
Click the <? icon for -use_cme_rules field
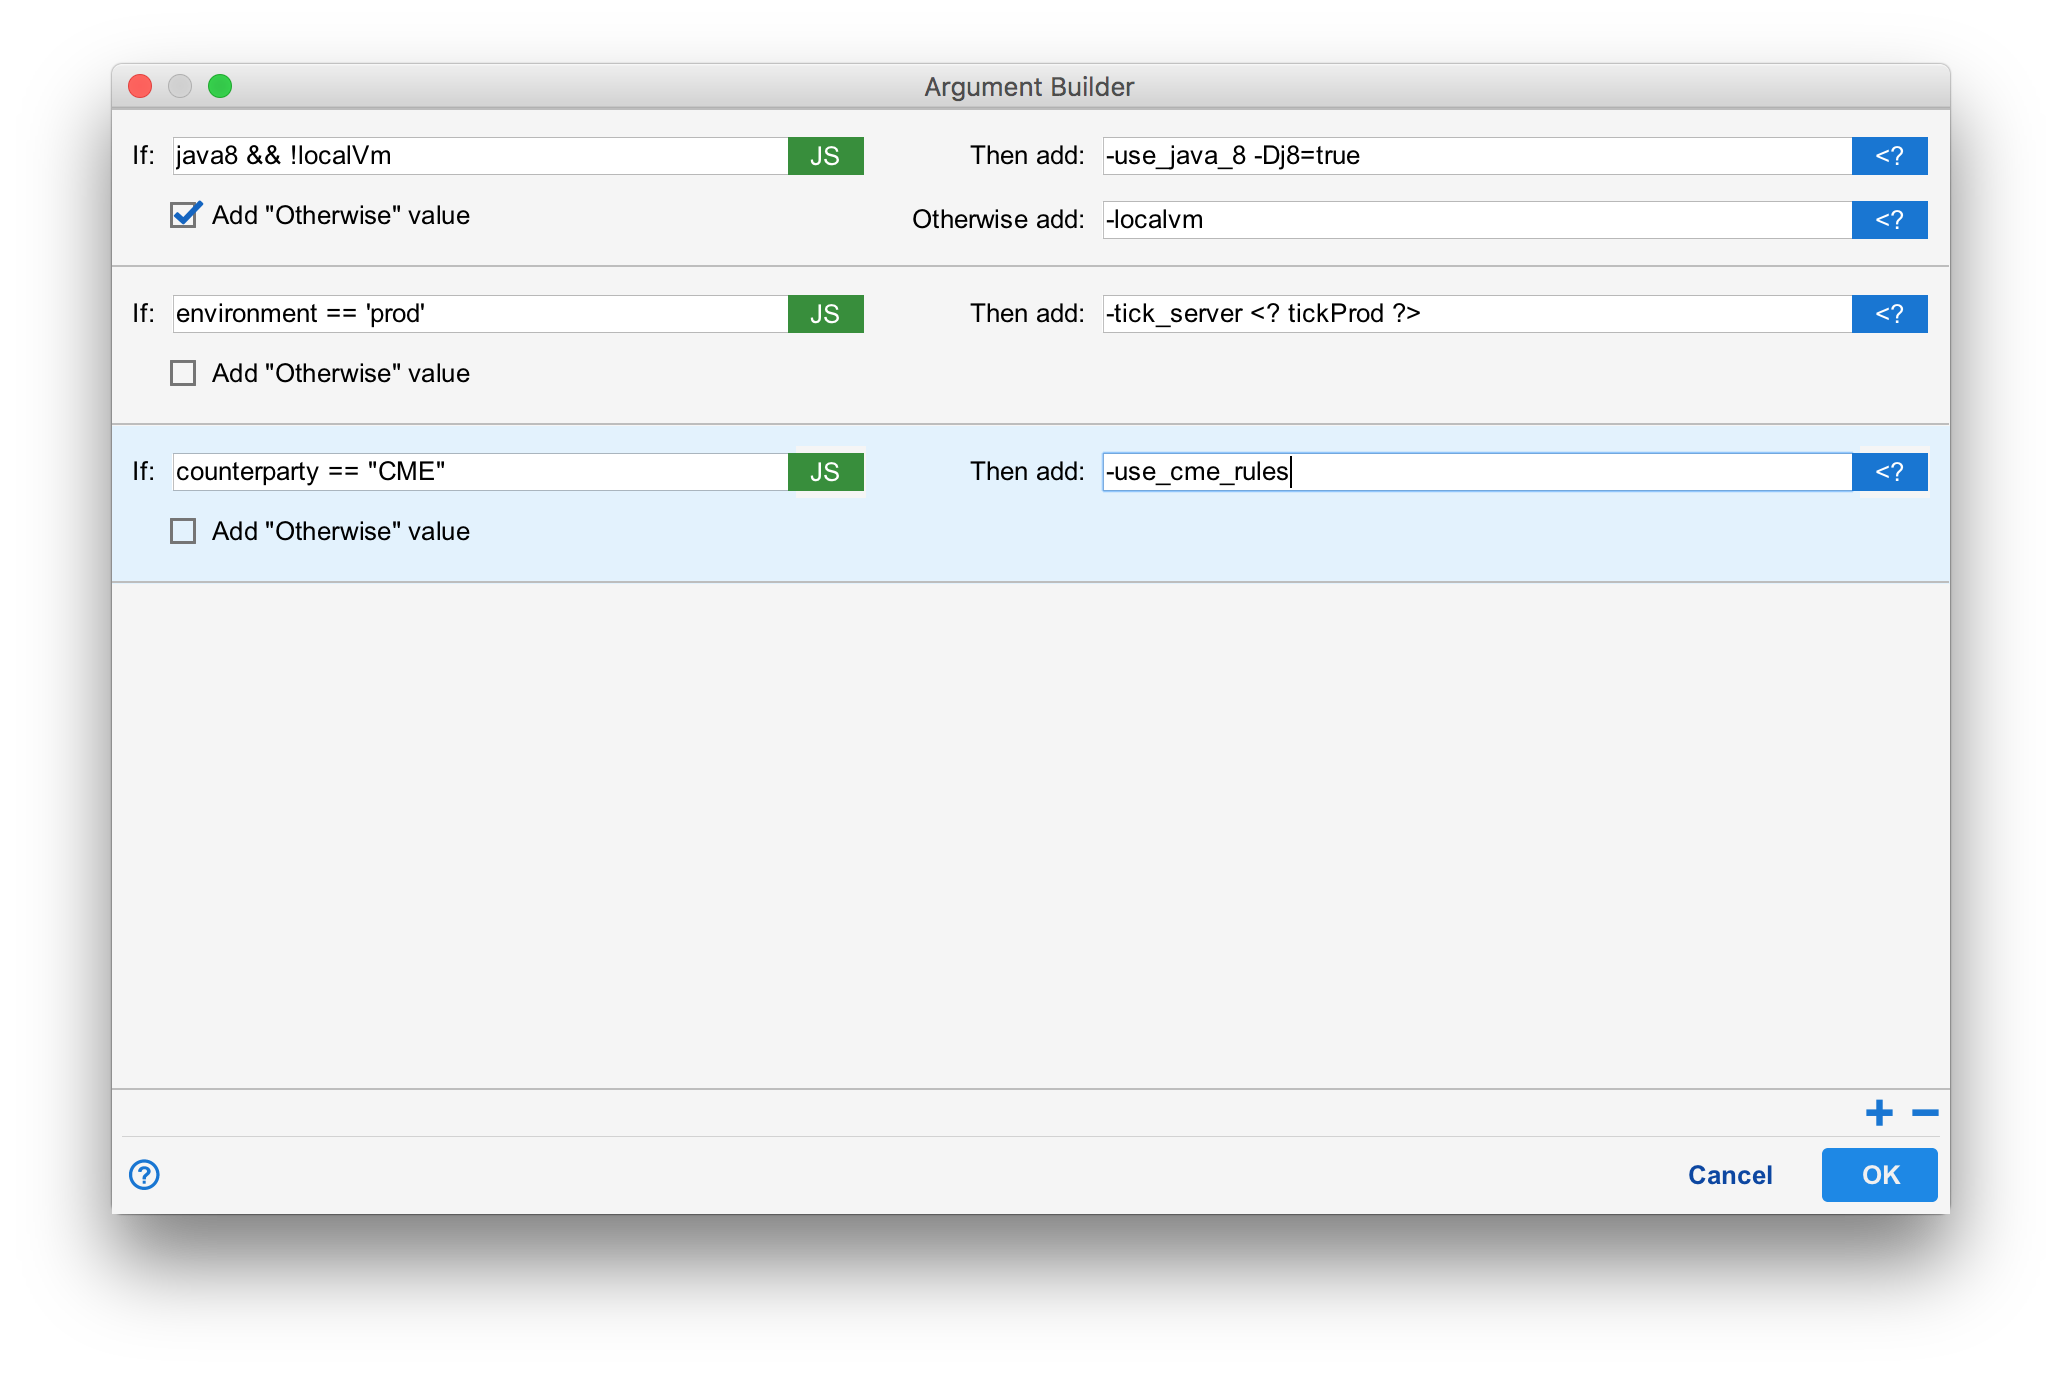1889,472
